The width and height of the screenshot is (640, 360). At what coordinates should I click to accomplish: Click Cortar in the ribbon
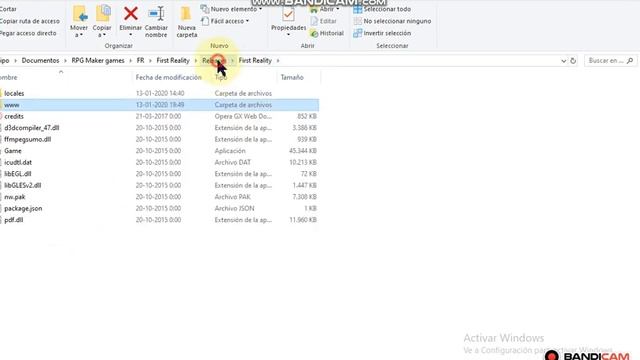coord(8,9)
